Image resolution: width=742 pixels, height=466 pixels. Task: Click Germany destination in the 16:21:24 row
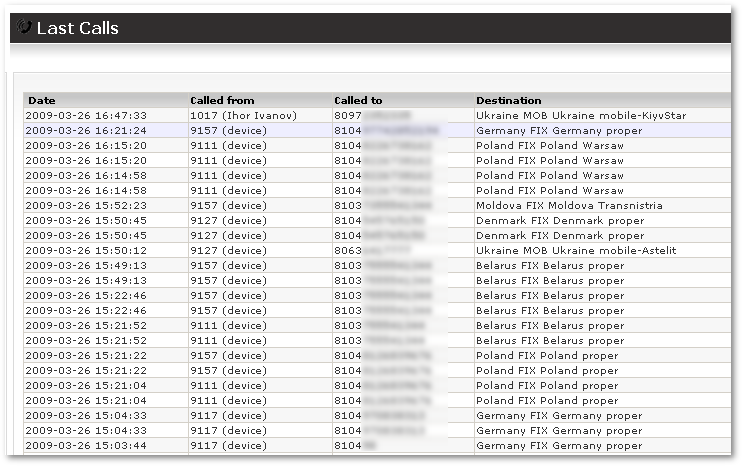tap(559, 130)
